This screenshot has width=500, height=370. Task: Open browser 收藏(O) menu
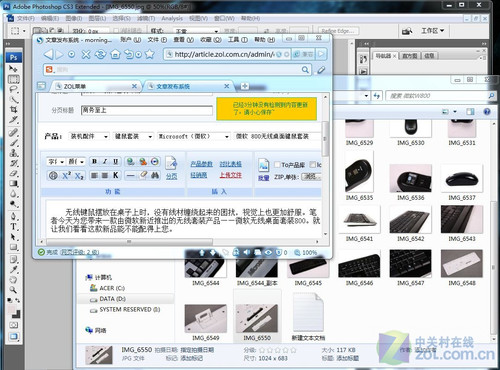211,40
